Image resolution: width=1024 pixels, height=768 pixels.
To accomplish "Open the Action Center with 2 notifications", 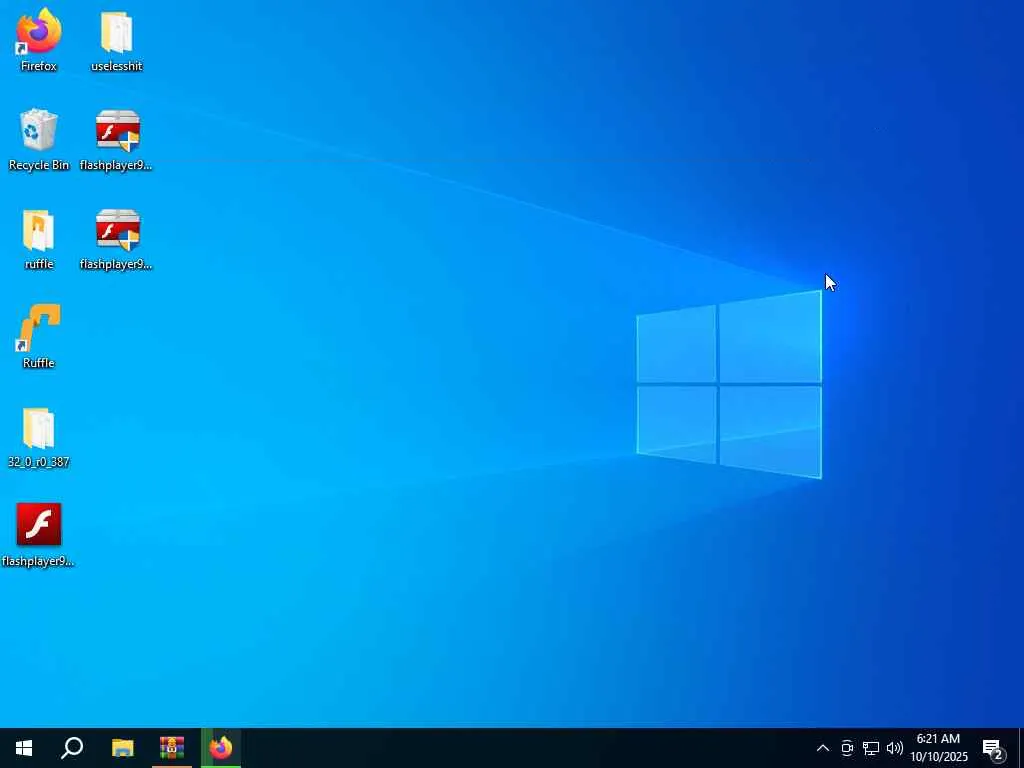I will click(993, 748).
